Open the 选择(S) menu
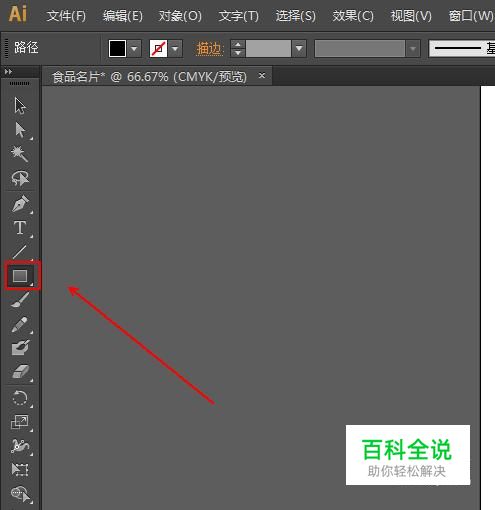The image size is (495, 510). click(x=296, y=16)
